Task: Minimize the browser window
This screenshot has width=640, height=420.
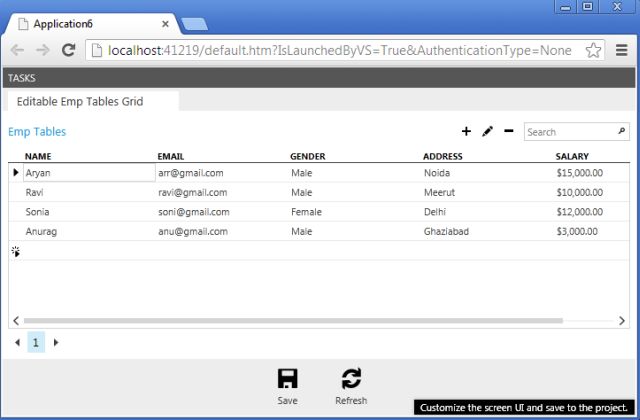Action: click(x=565, y=7)
